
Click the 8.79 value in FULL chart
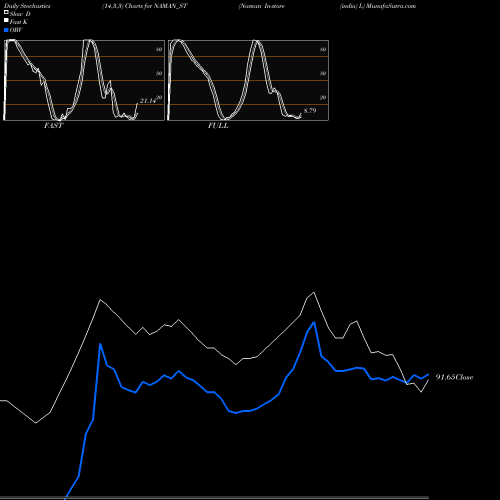310,111
